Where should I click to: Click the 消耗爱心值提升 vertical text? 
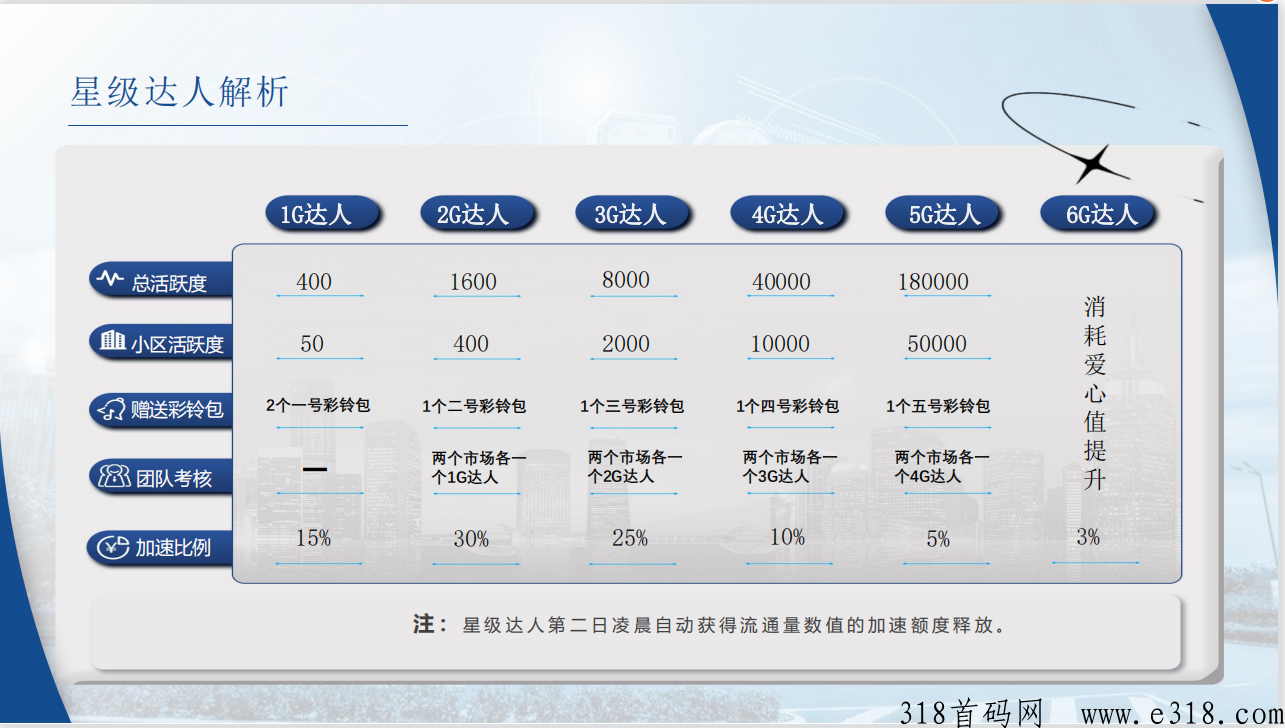click(x=1095, y=392)
